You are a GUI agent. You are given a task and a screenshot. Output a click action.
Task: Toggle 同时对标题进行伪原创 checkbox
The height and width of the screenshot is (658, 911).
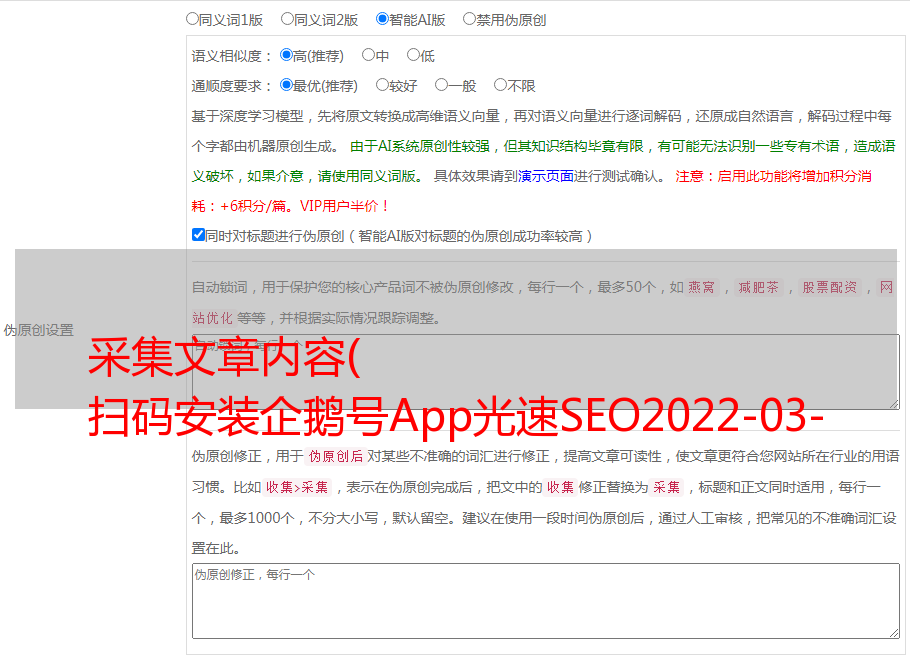pyautogui.click(x=198, y=235)
